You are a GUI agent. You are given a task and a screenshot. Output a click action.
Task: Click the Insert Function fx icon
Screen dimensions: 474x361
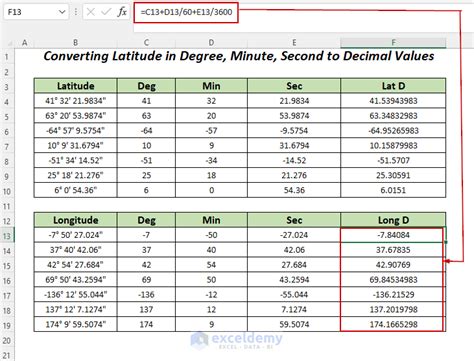pos(122,12)
